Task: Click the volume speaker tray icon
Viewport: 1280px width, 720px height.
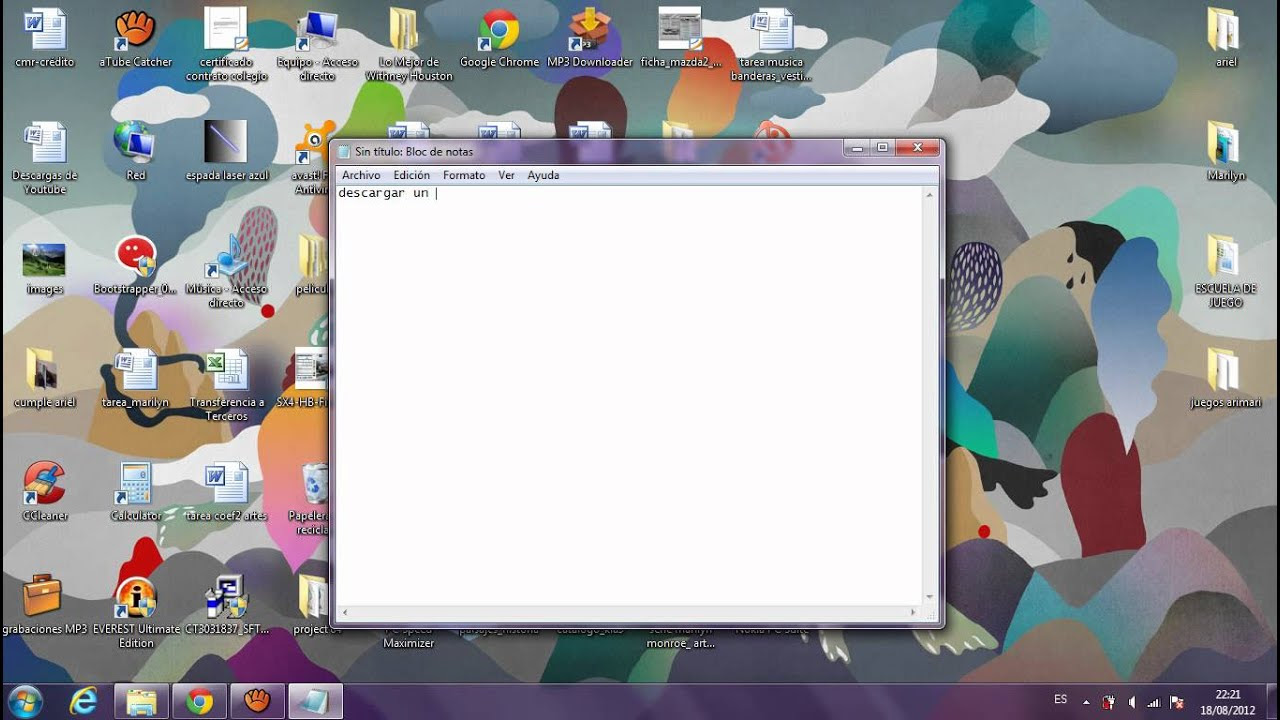Action: (x=1131, y=702)
